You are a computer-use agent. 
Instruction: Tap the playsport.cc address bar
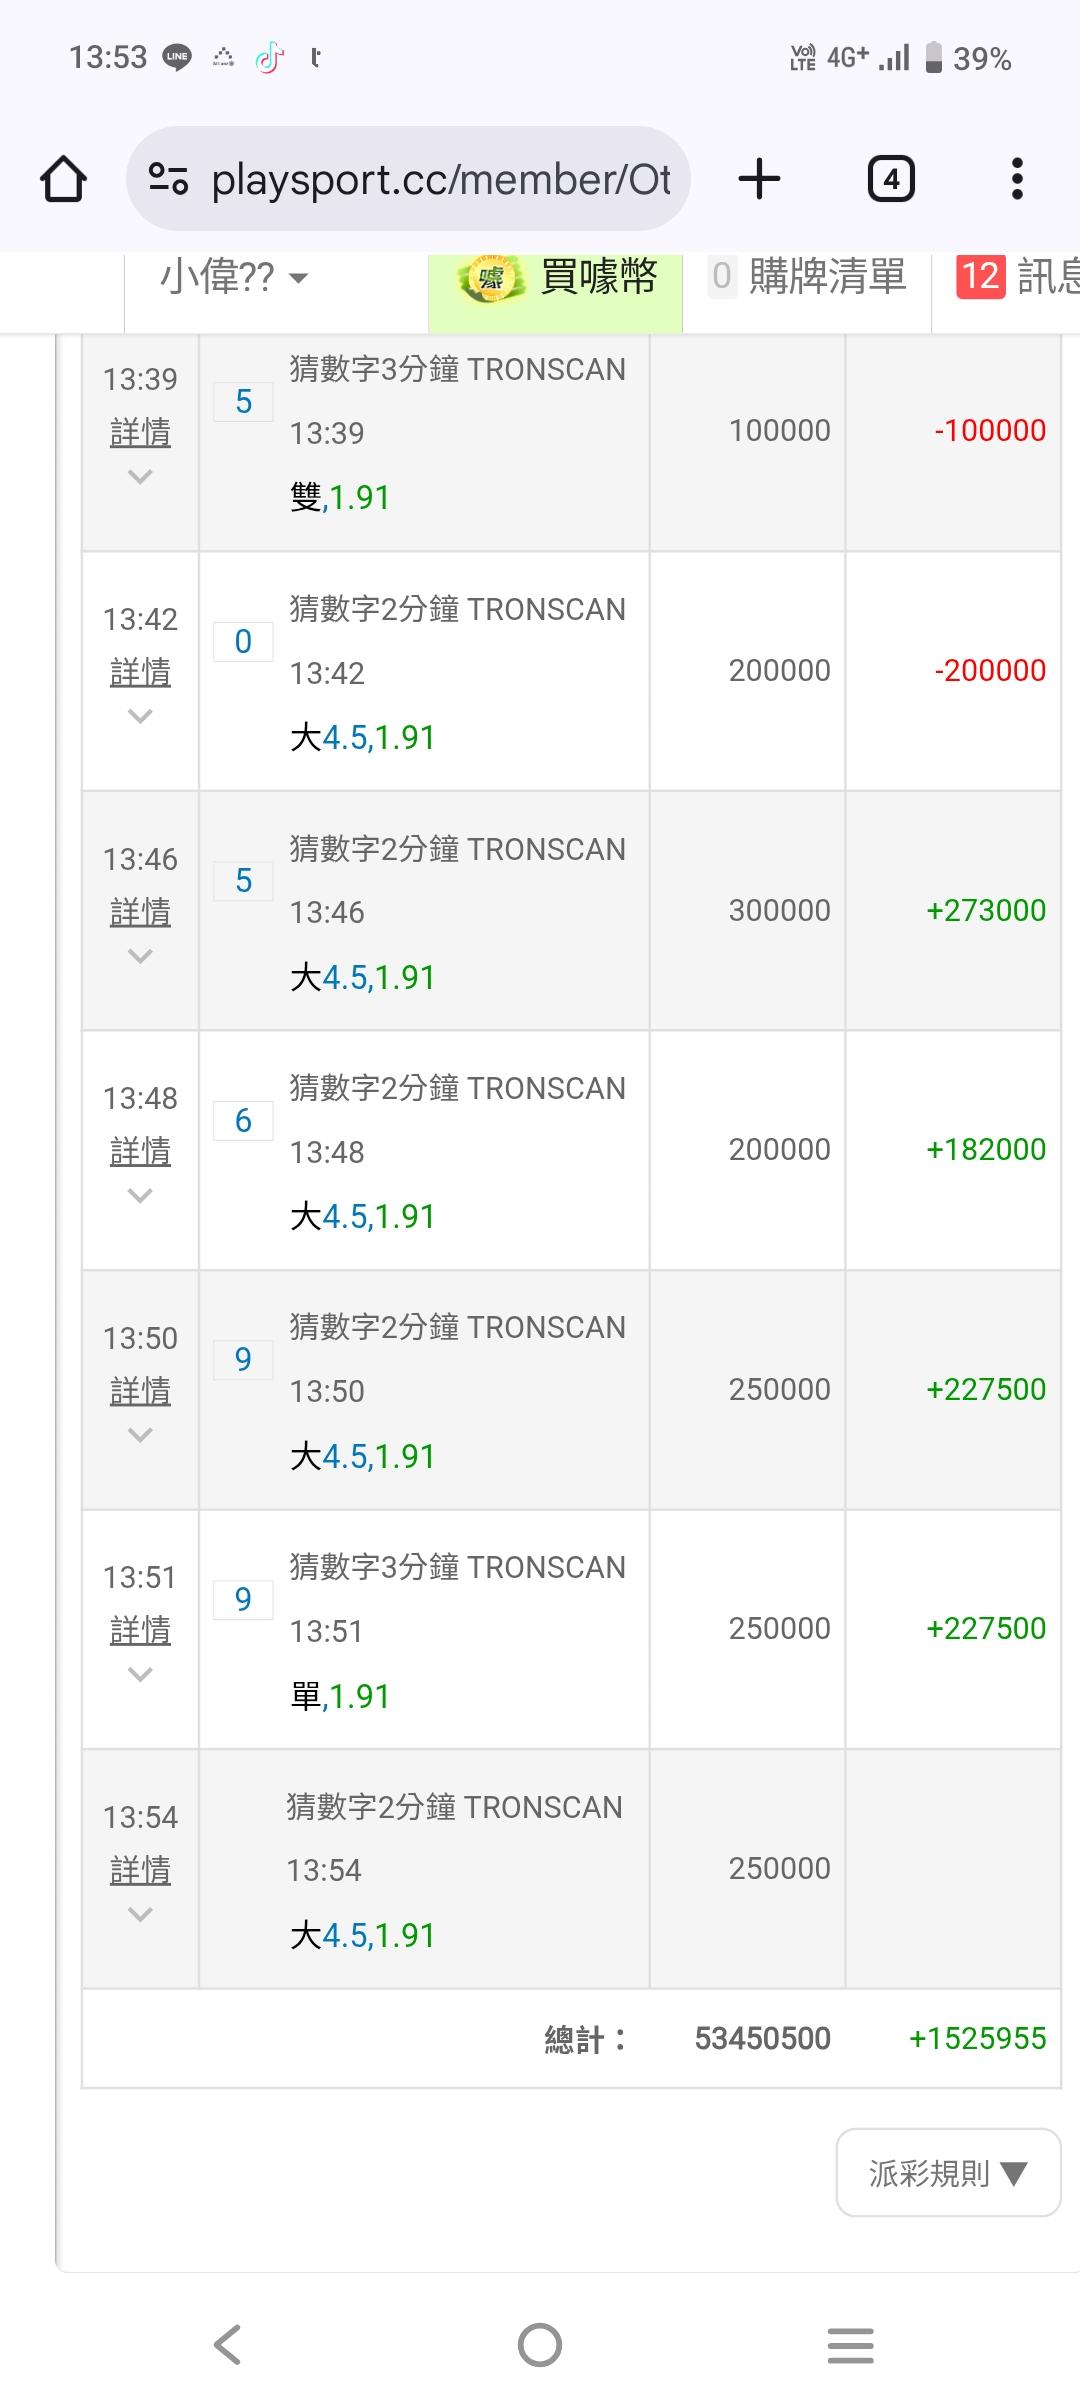pyautogui.click(x=440, y=180)
